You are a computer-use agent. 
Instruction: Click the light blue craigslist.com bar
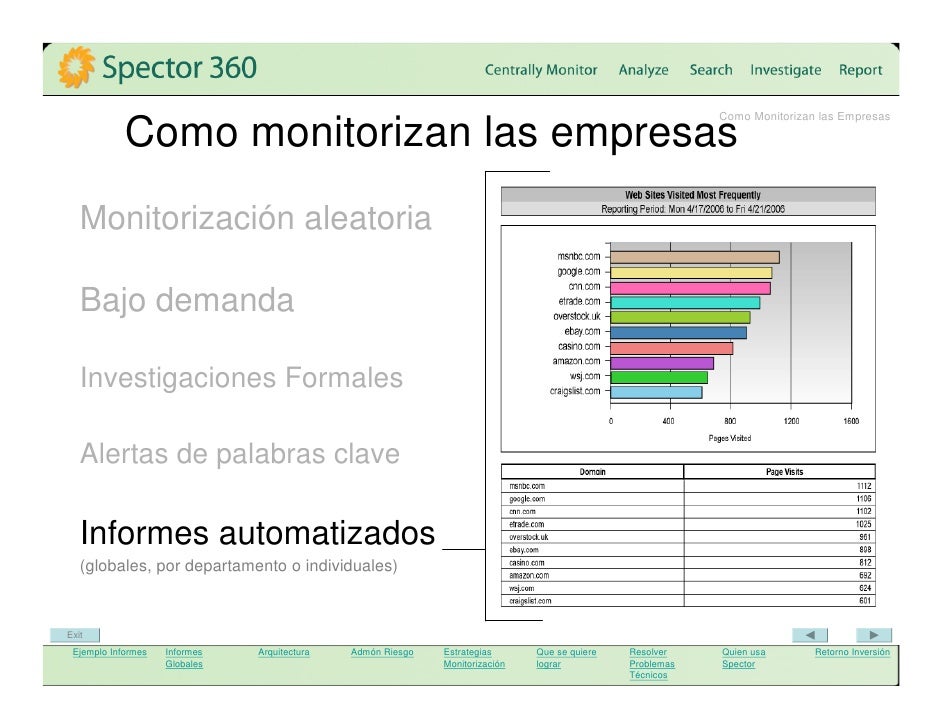656,392
